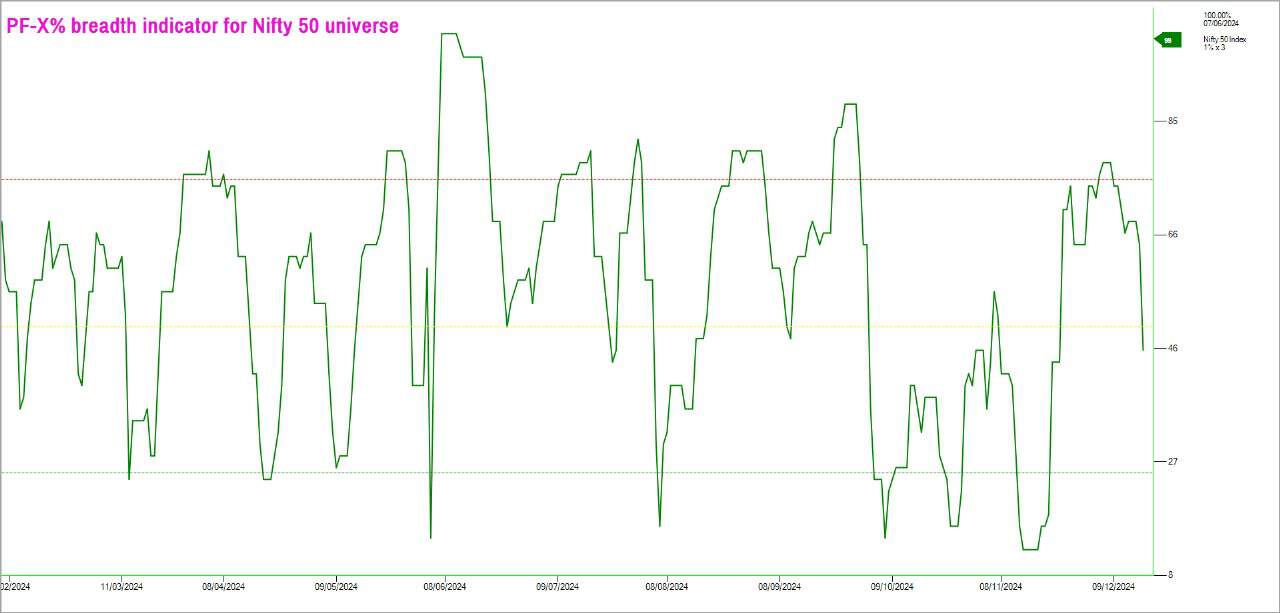
Task: Click the green 99 value marker
Action: 1168,40
